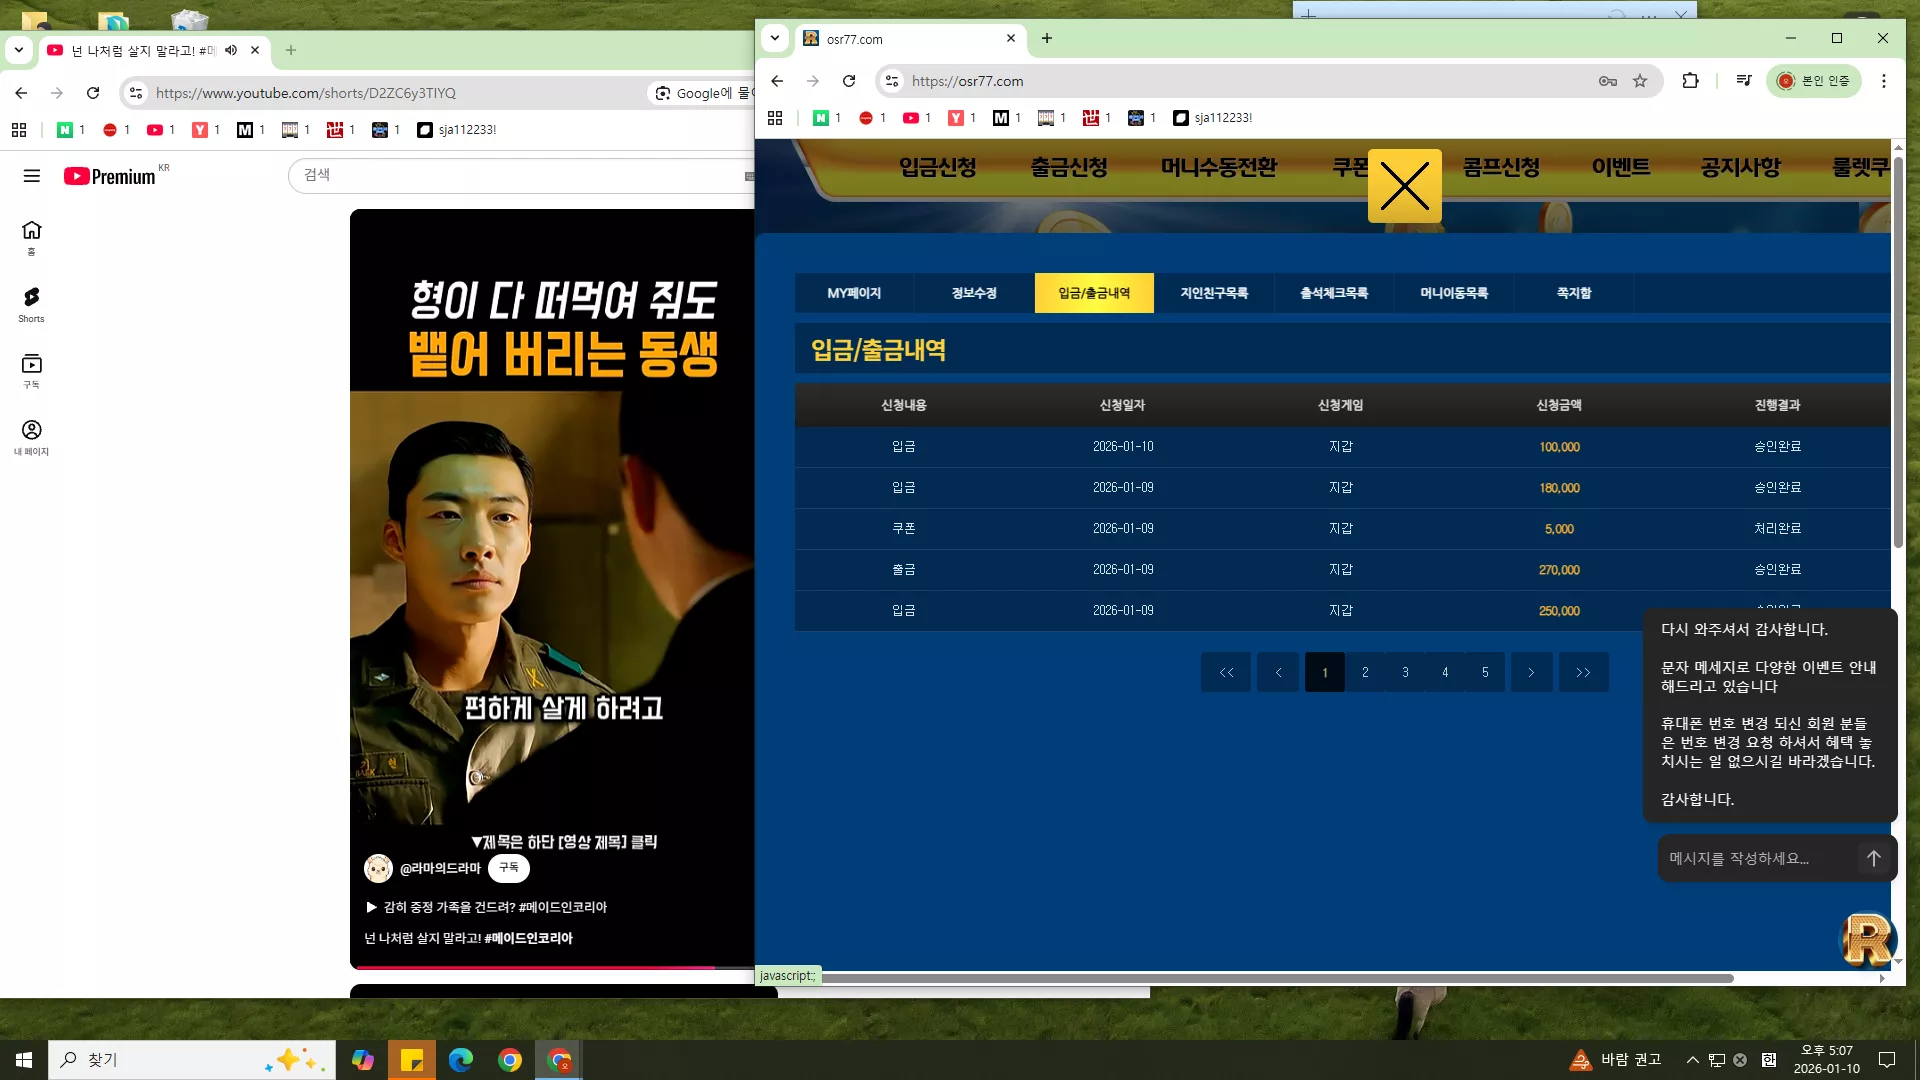This screenshot has height=1080, width=1920.
Task: Open Chrome extensions puzzle icon
Action: [x=1691, y=81]
